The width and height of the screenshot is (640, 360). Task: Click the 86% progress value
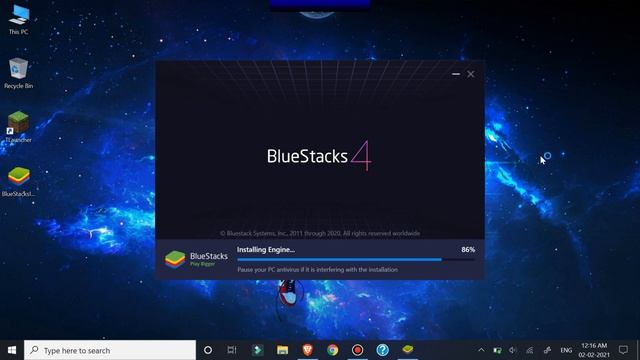468,249
